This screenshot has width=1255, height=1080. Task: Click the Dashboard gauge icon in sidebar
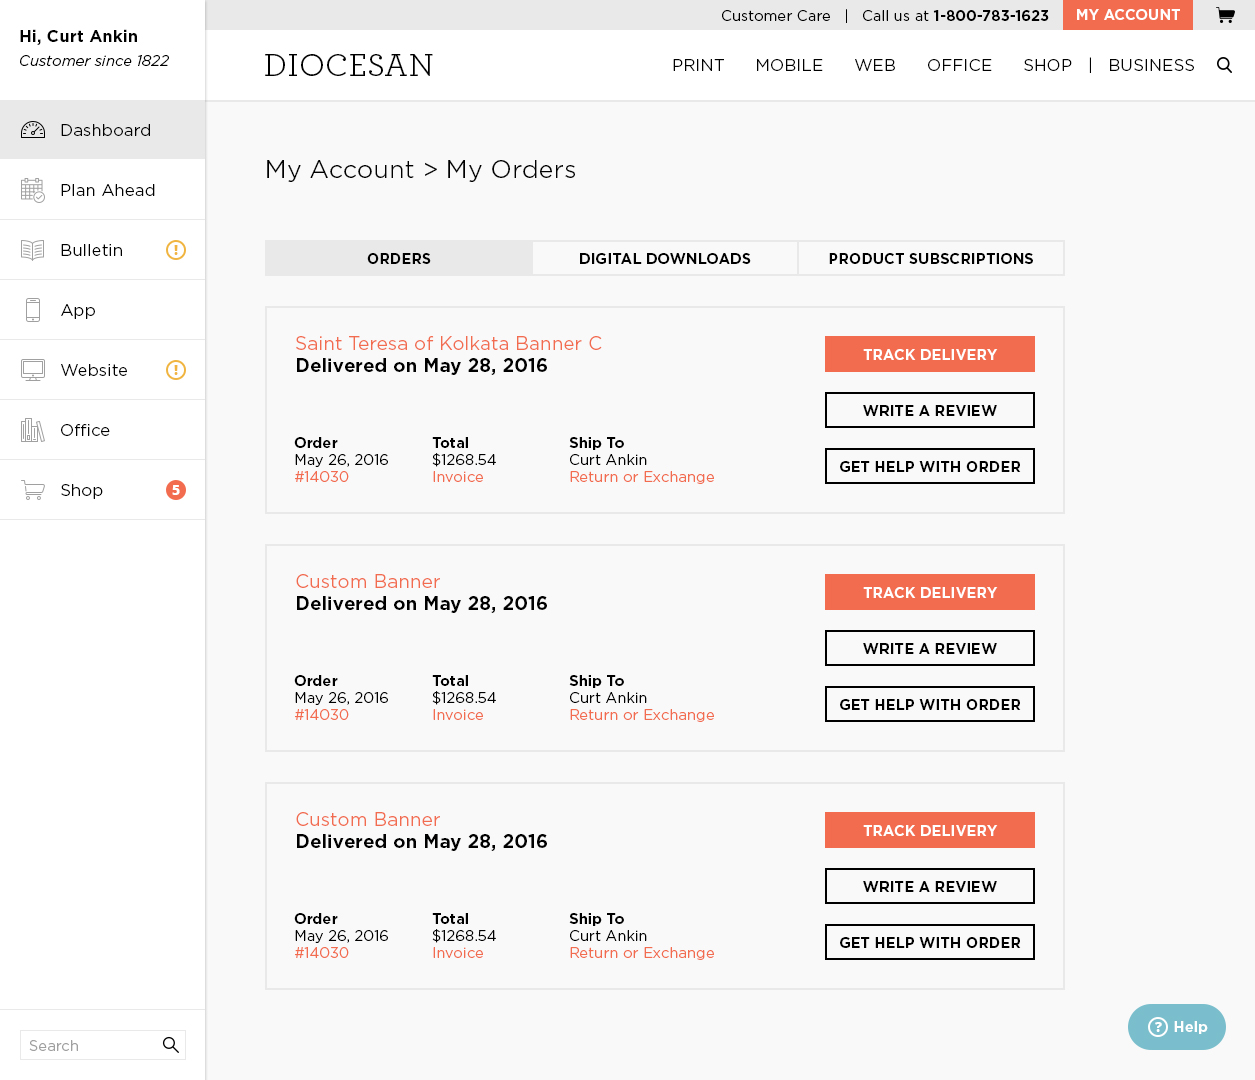tap(33, 130)
